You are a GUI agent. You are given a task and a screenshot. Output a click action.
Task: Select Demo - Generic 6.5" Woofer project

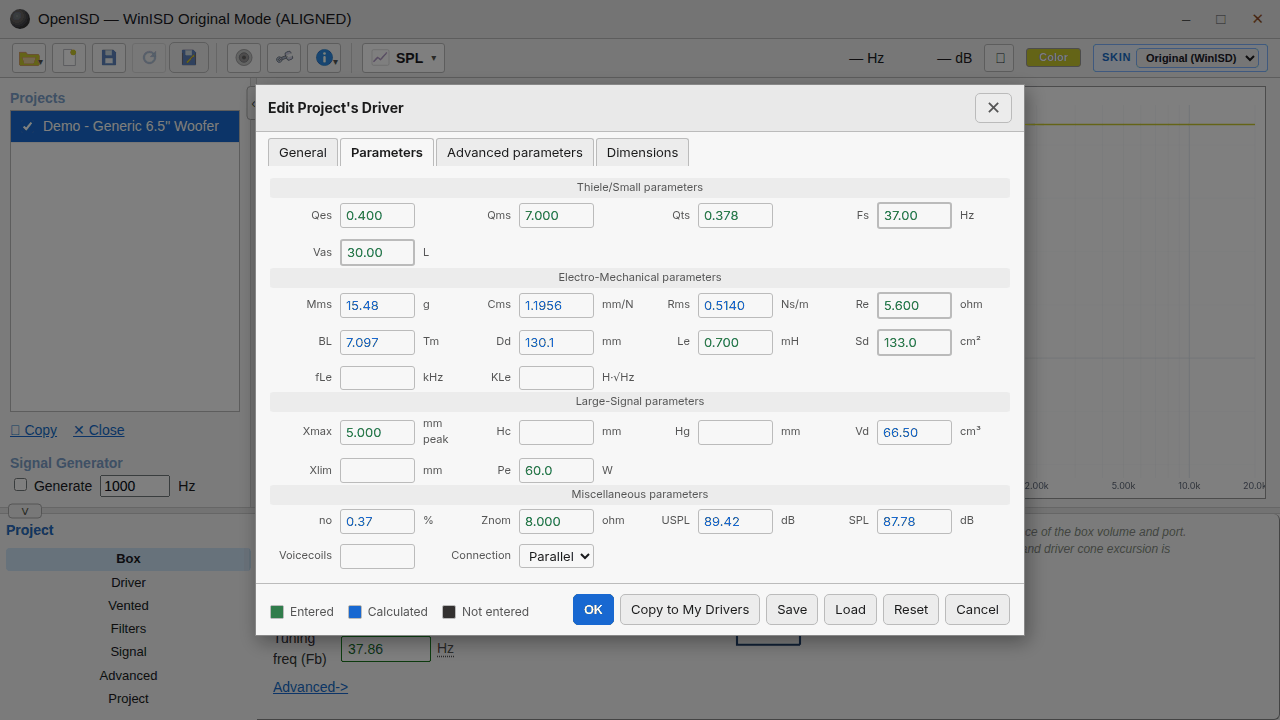[x=125, y=126]
